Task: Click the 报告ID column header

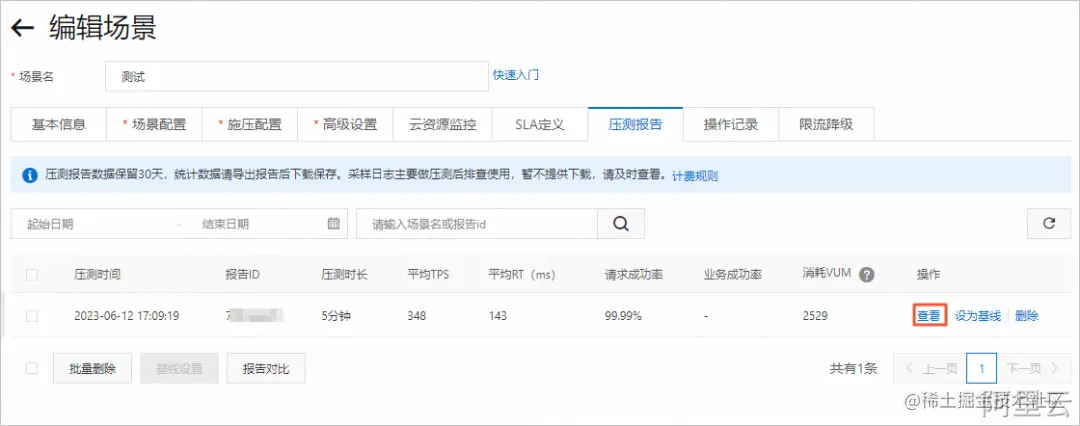Action: [x=242, y=274]
